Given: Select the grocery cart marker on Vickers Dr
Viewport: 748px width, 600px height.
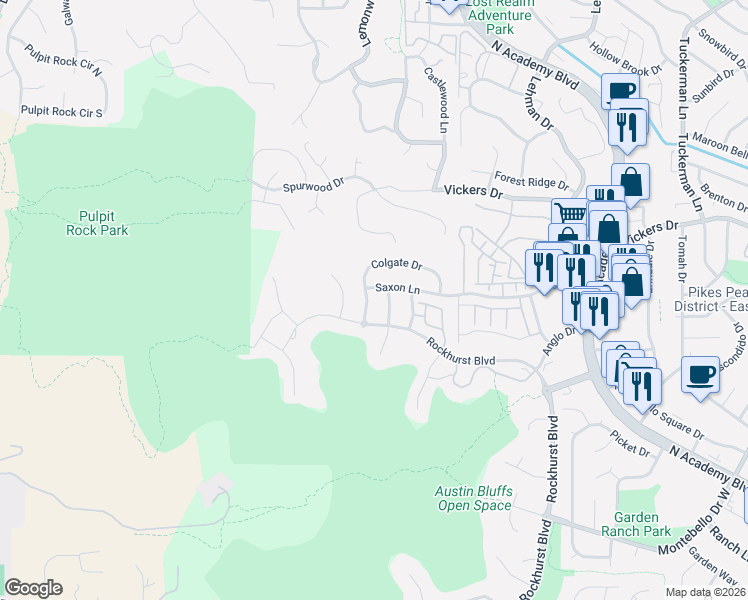Looking at the screenshot, I should [x=569, y=212].
